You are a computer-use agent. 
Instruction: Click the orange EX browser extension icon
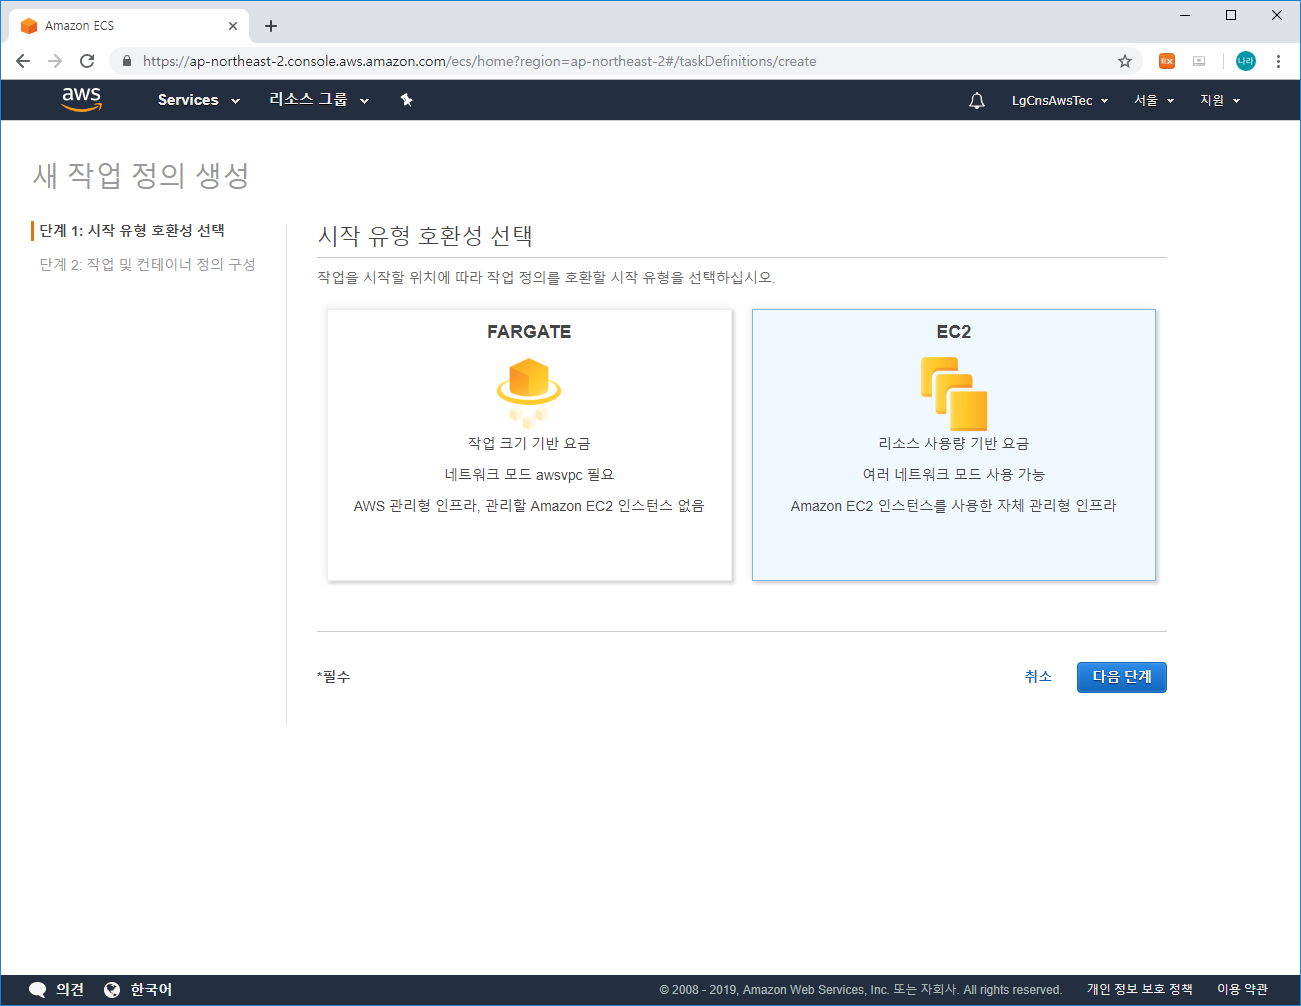click(1167, 61)
